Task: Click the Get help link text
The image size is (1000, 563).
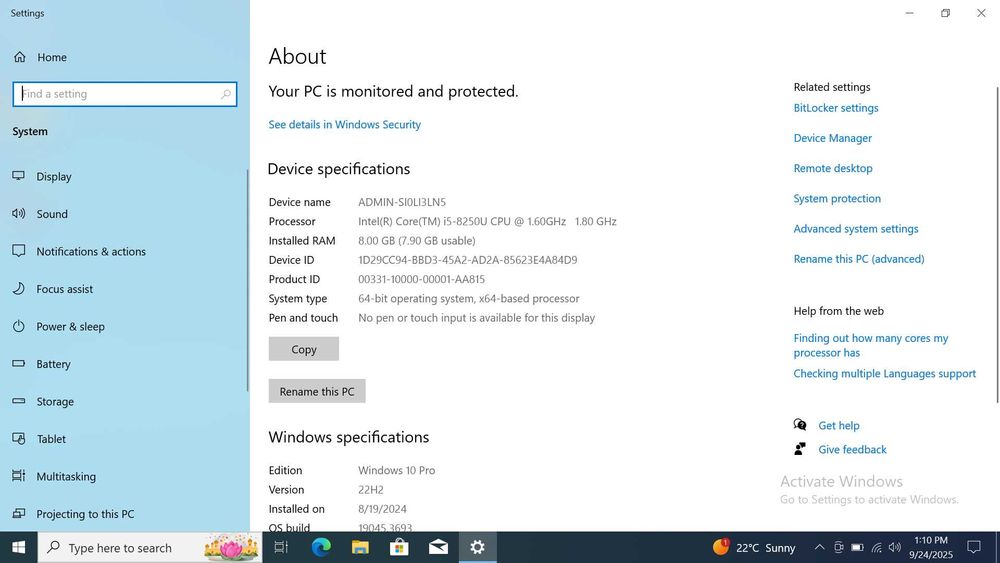Action: 839,426
